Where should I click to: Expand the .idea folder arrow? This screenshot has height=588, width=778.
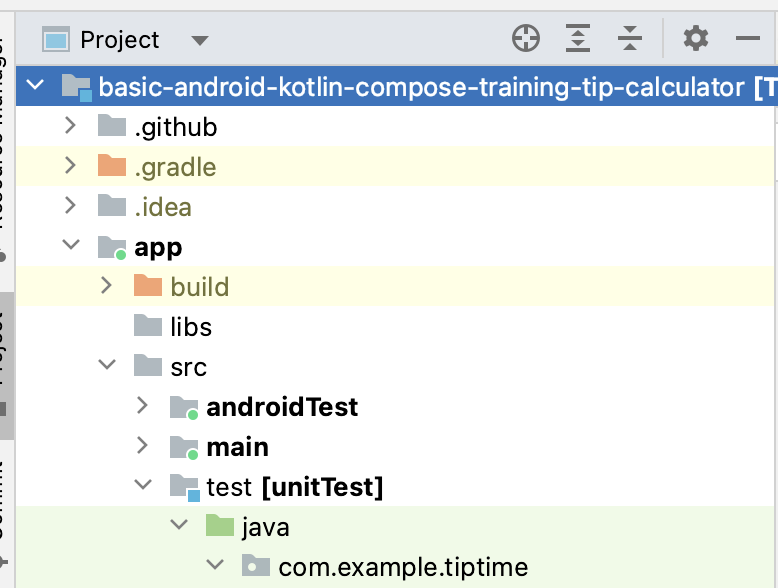pyautogui.click(x=69, y=206)
